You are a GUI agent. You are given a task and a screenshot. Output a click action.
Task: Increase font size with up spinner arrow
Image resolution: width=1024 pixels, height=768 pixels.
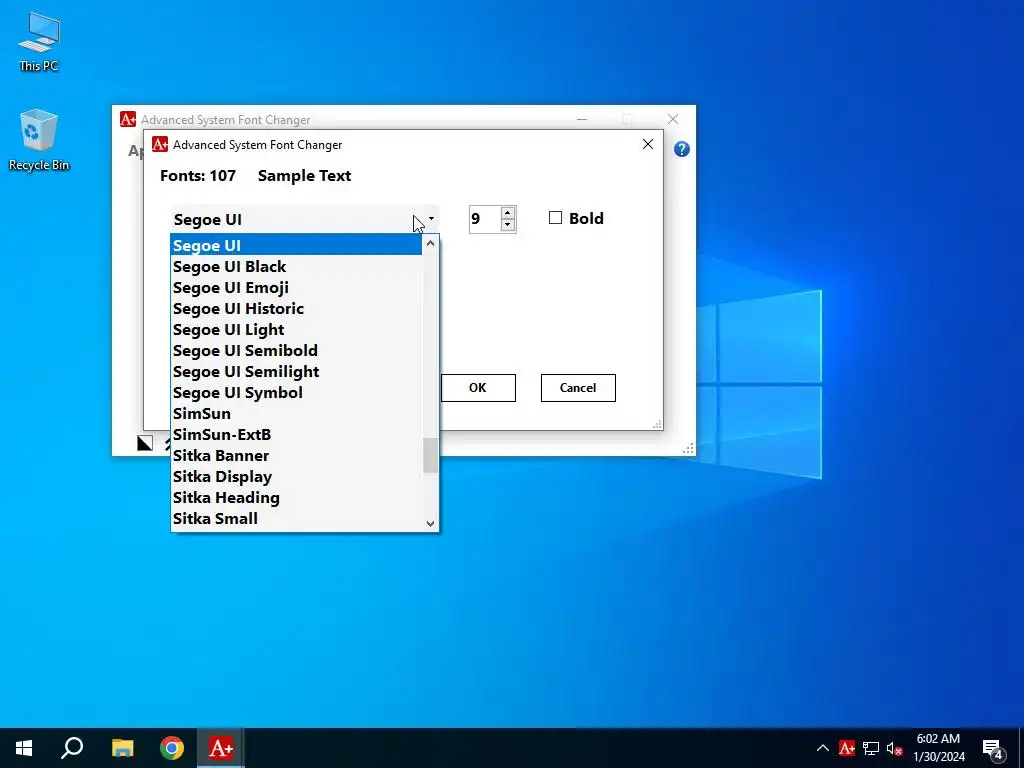tap(507, 213)
